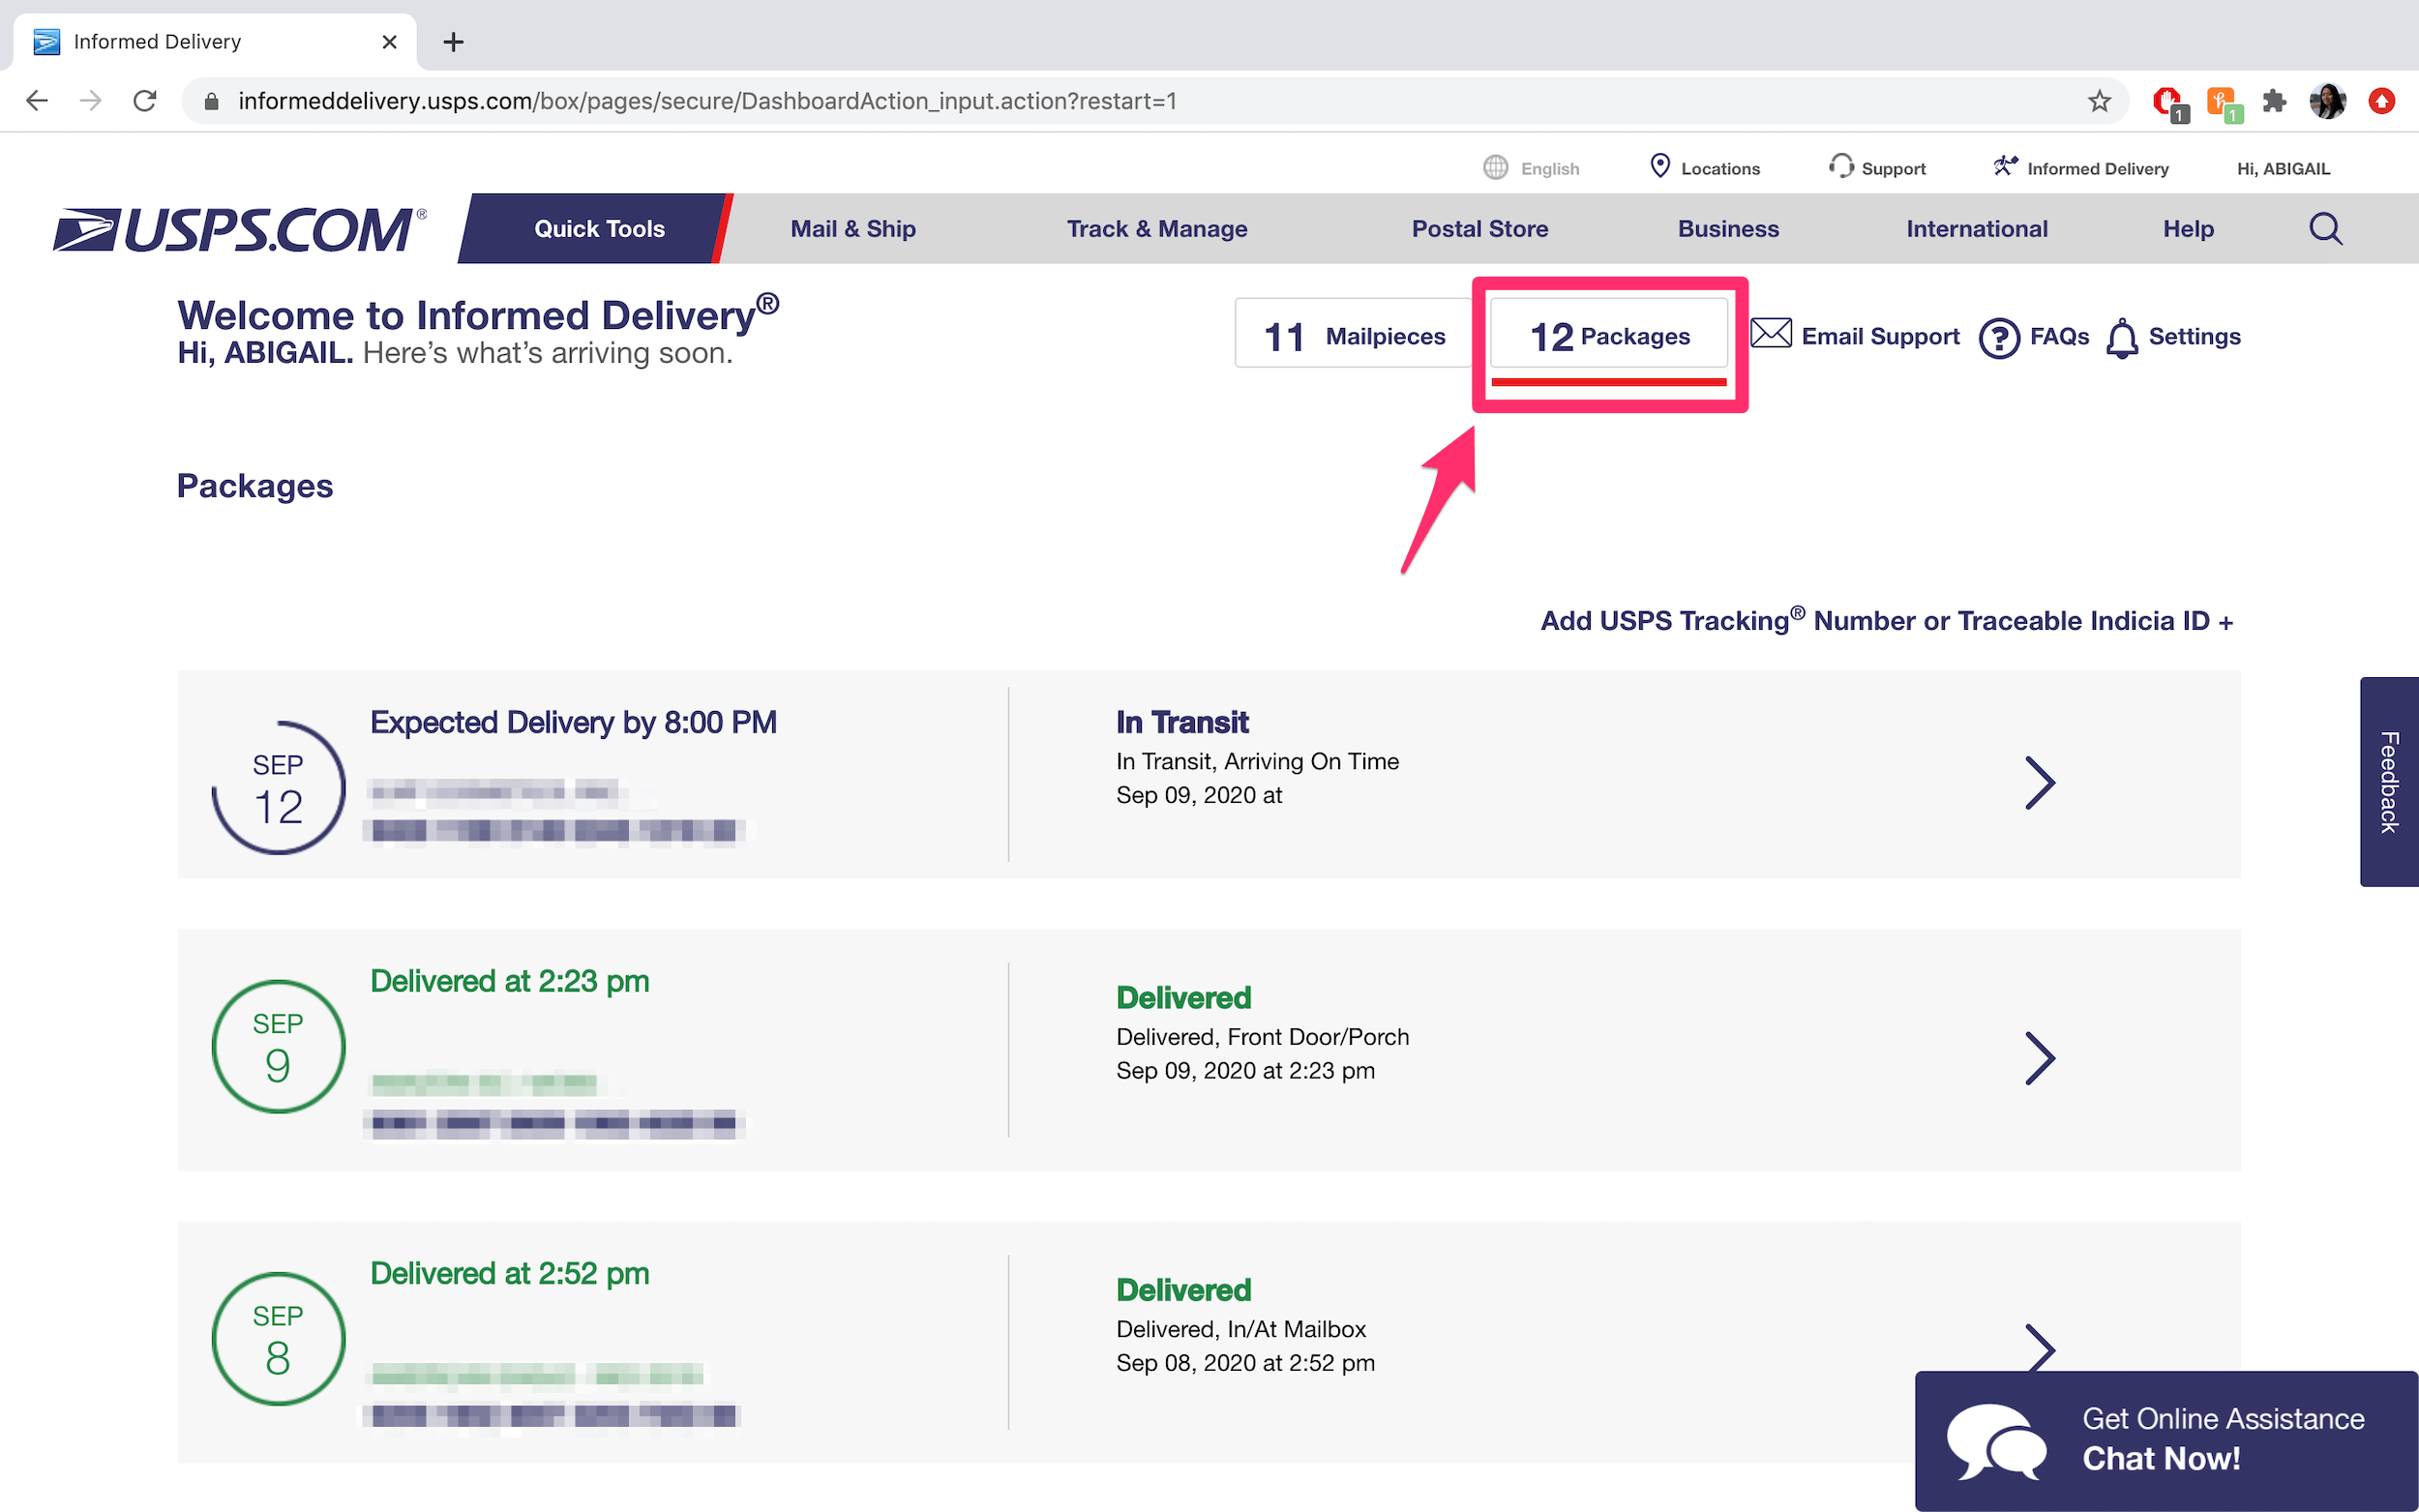This screenshot has height=1512, width=2419.
Task: Select the 12 Packages tab
Action: tap(1609, 336)
